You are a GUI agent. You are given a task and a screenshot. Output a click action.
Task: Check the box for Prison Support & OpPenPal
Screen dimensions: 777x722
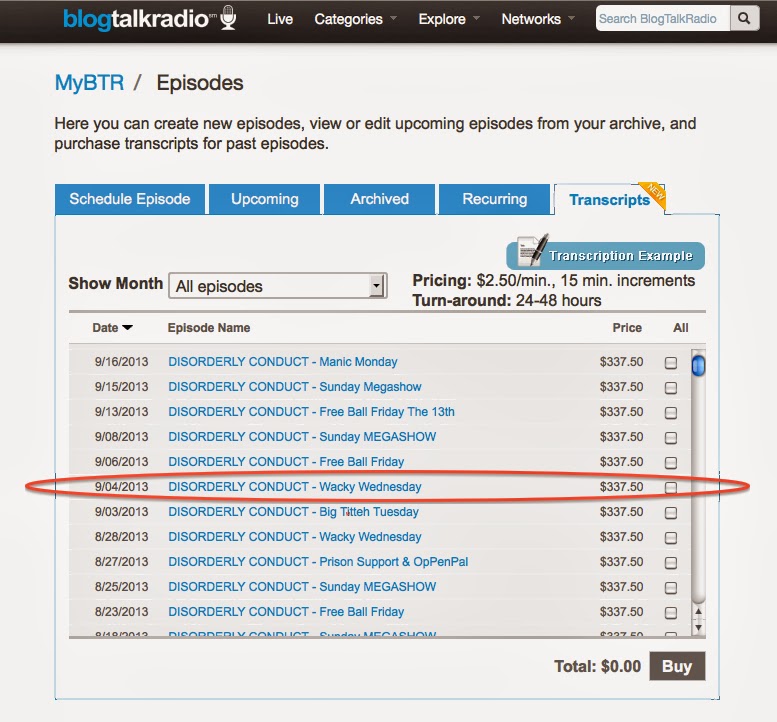coord(670,563)
